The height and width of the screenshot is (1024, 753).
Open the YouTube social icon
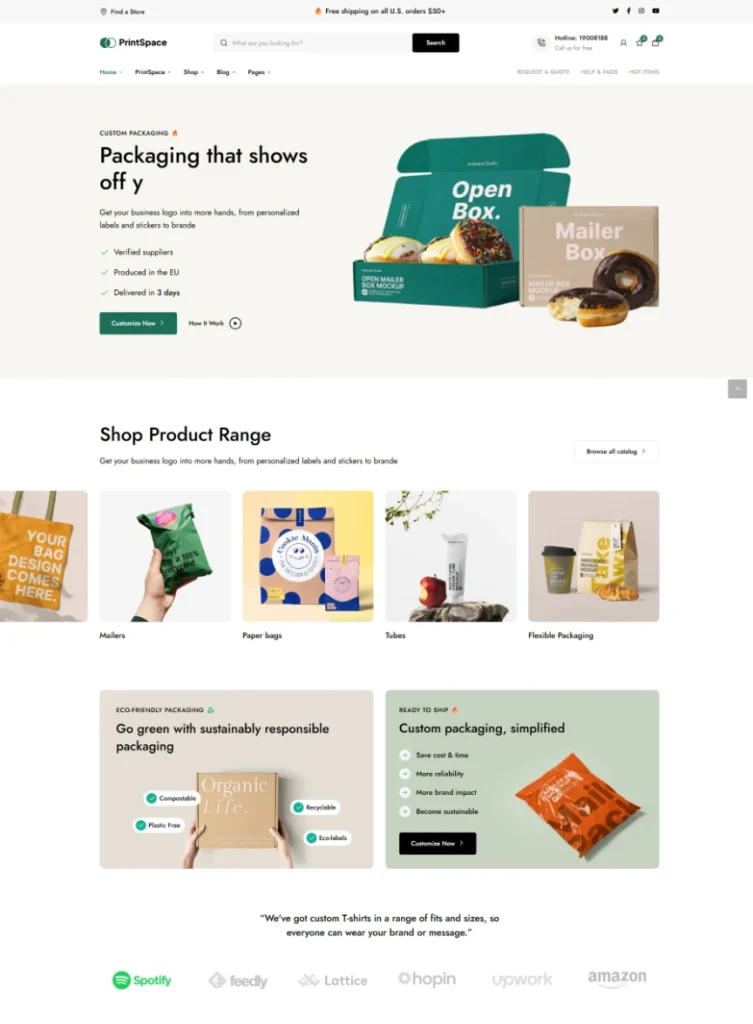point(656,11)
